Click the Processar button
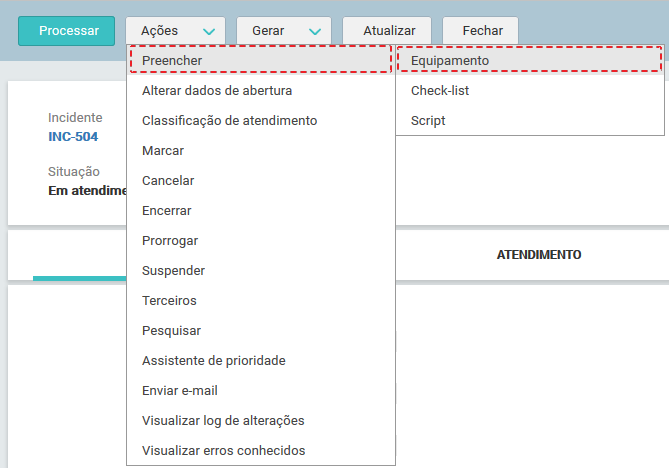The height and width of the screenshot is (468, 669). (x=67, y=31)
